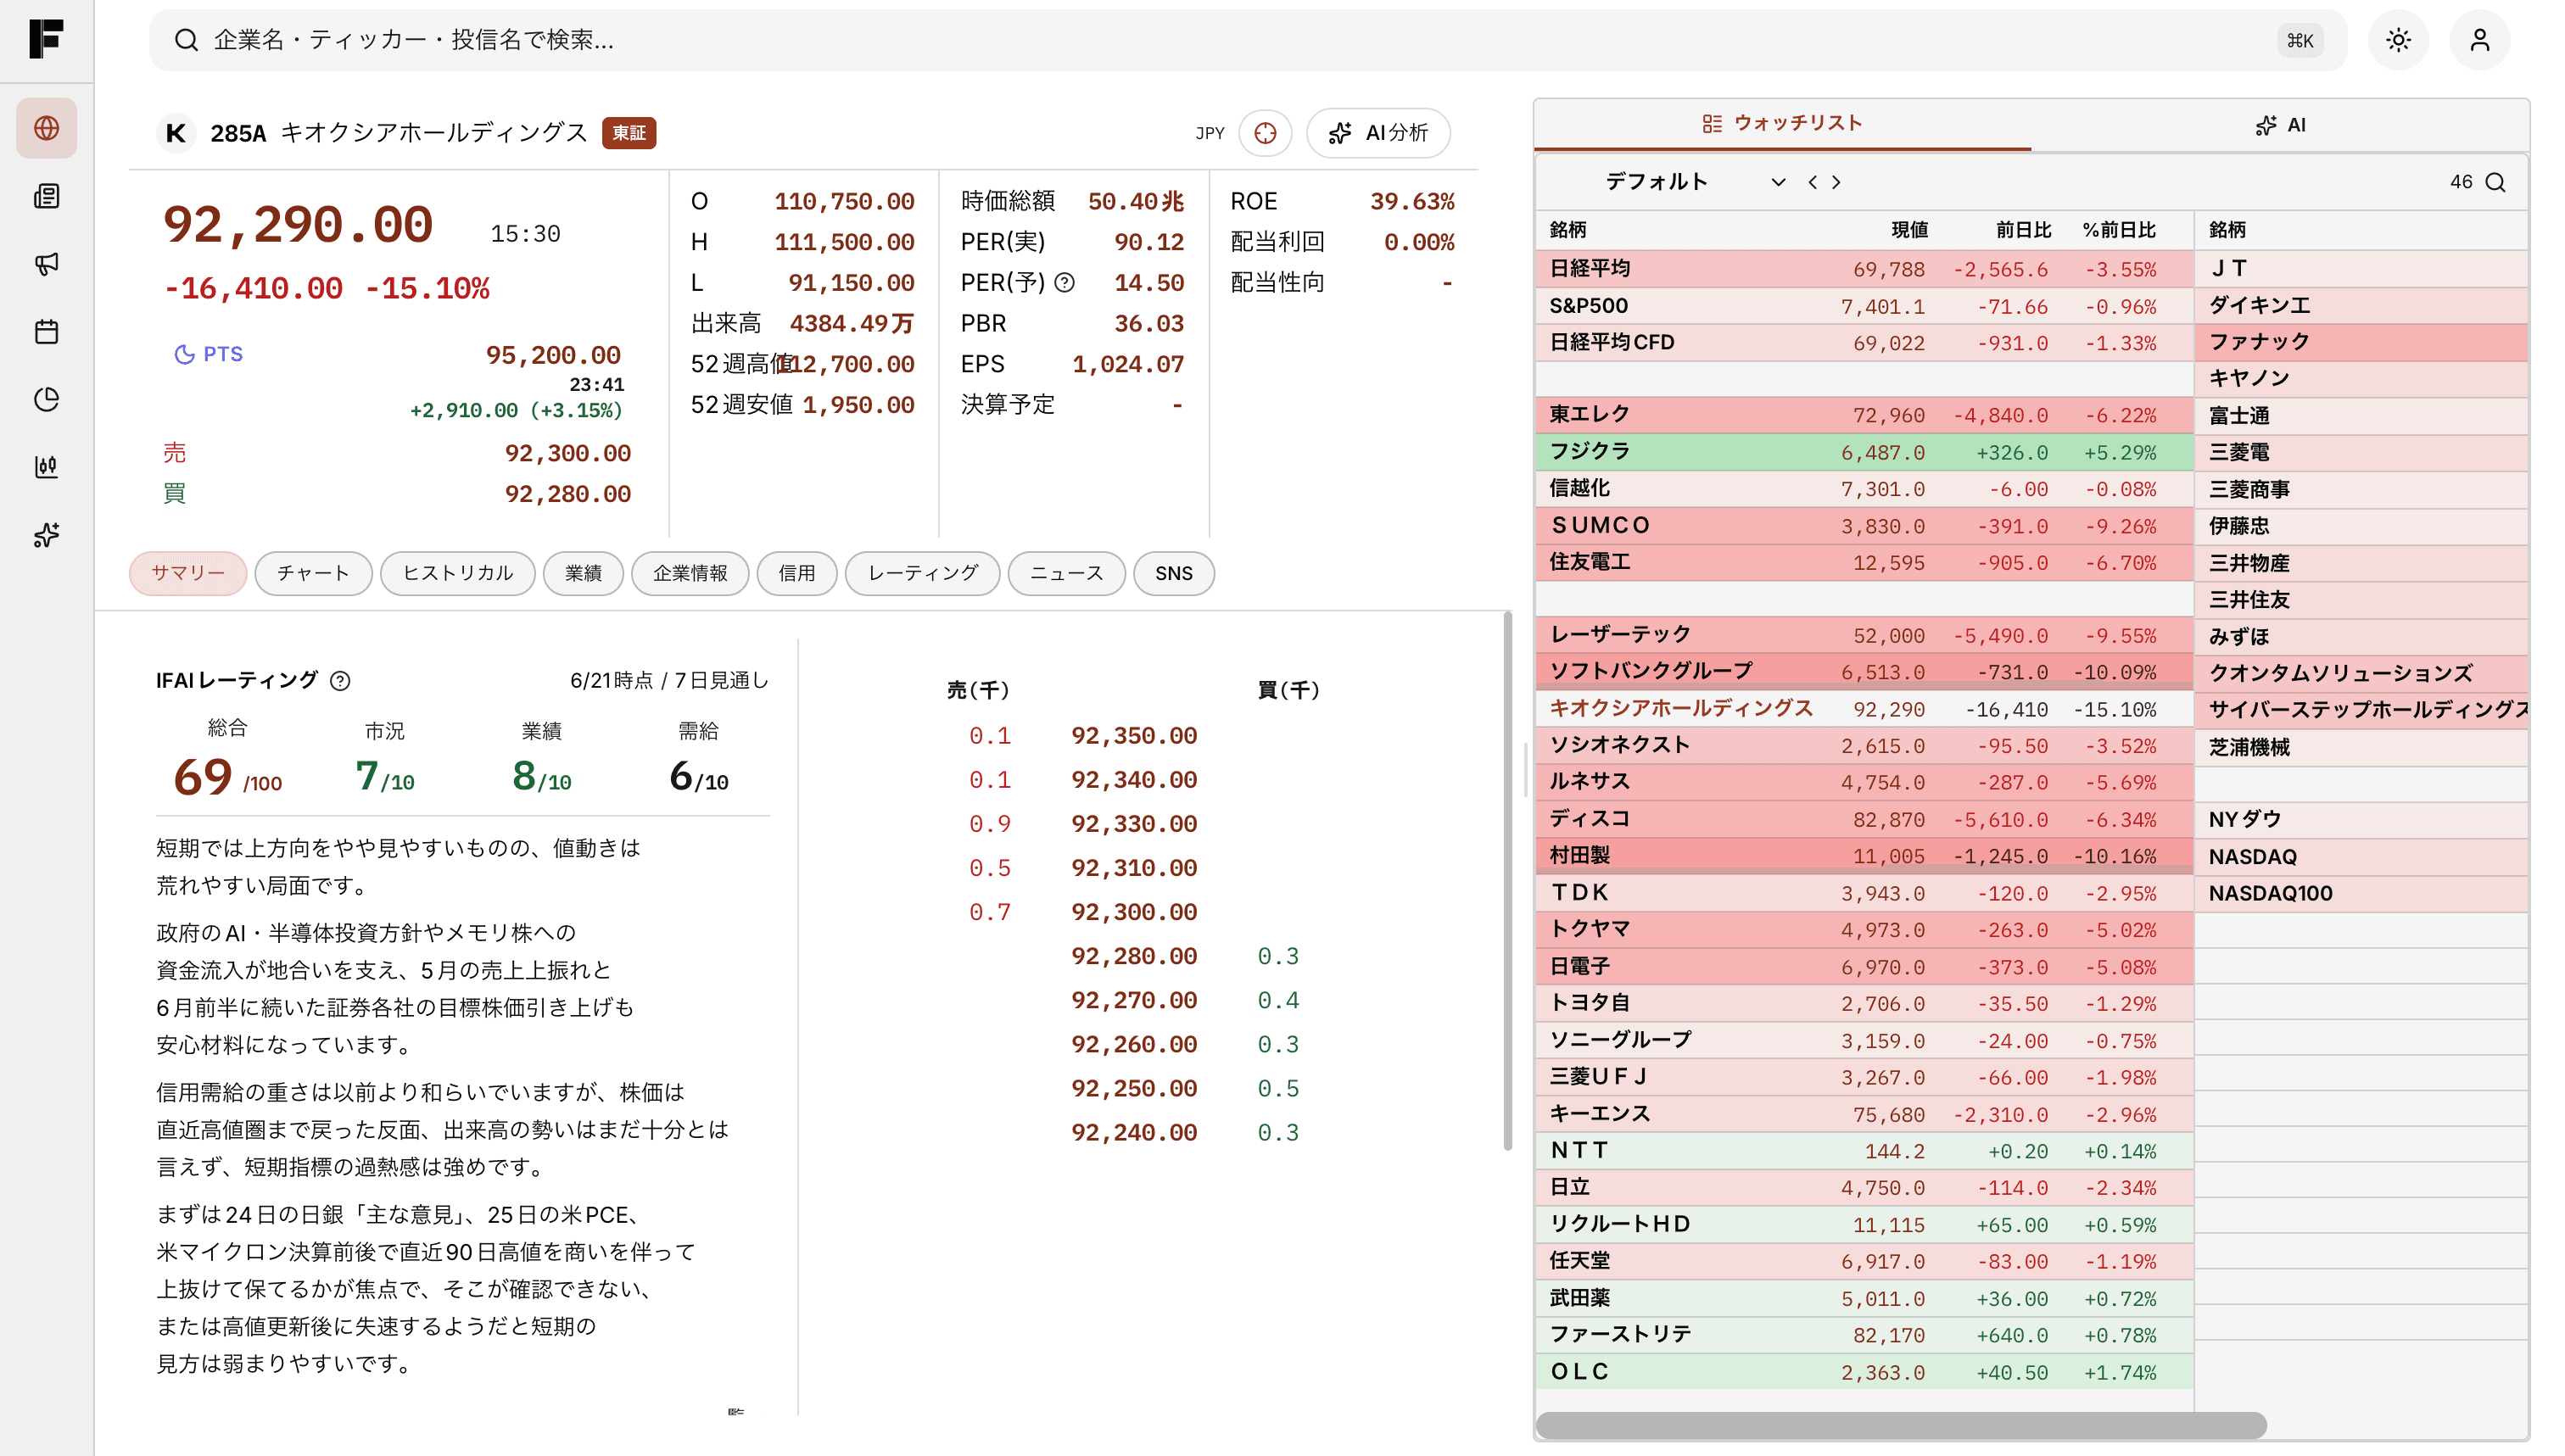
Task: Open the newspaper news sidebar icon
Action: pyautogui.click(x=46, y=196)
